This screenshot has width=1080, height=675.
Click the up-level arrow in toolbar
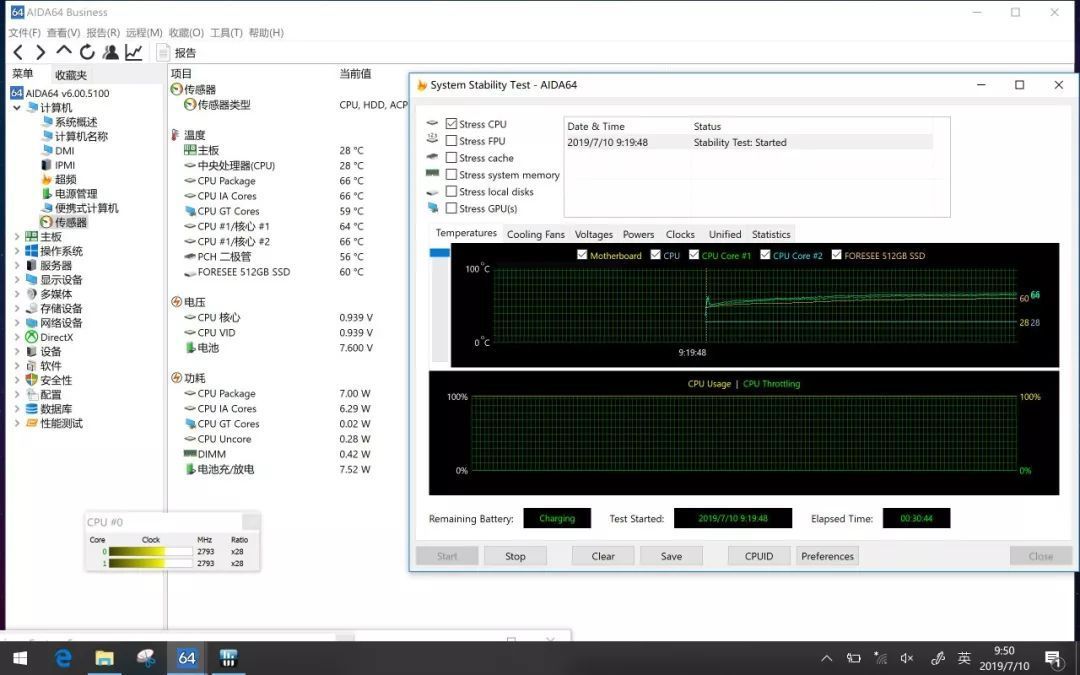(64, 51)
